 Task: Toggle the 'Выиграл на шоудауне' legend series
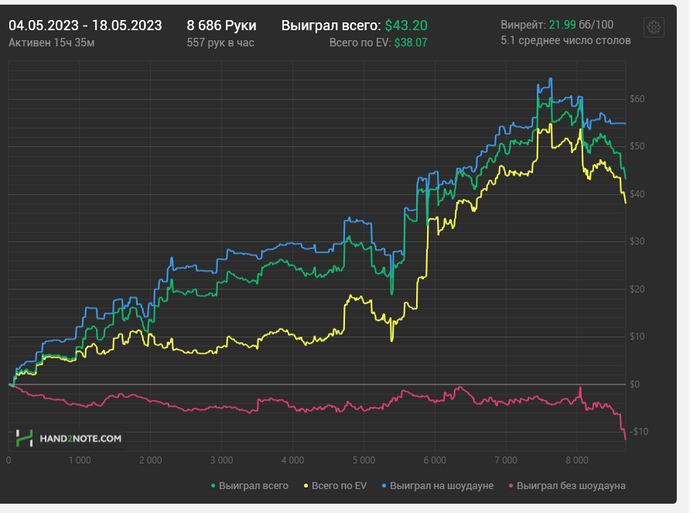438,486
